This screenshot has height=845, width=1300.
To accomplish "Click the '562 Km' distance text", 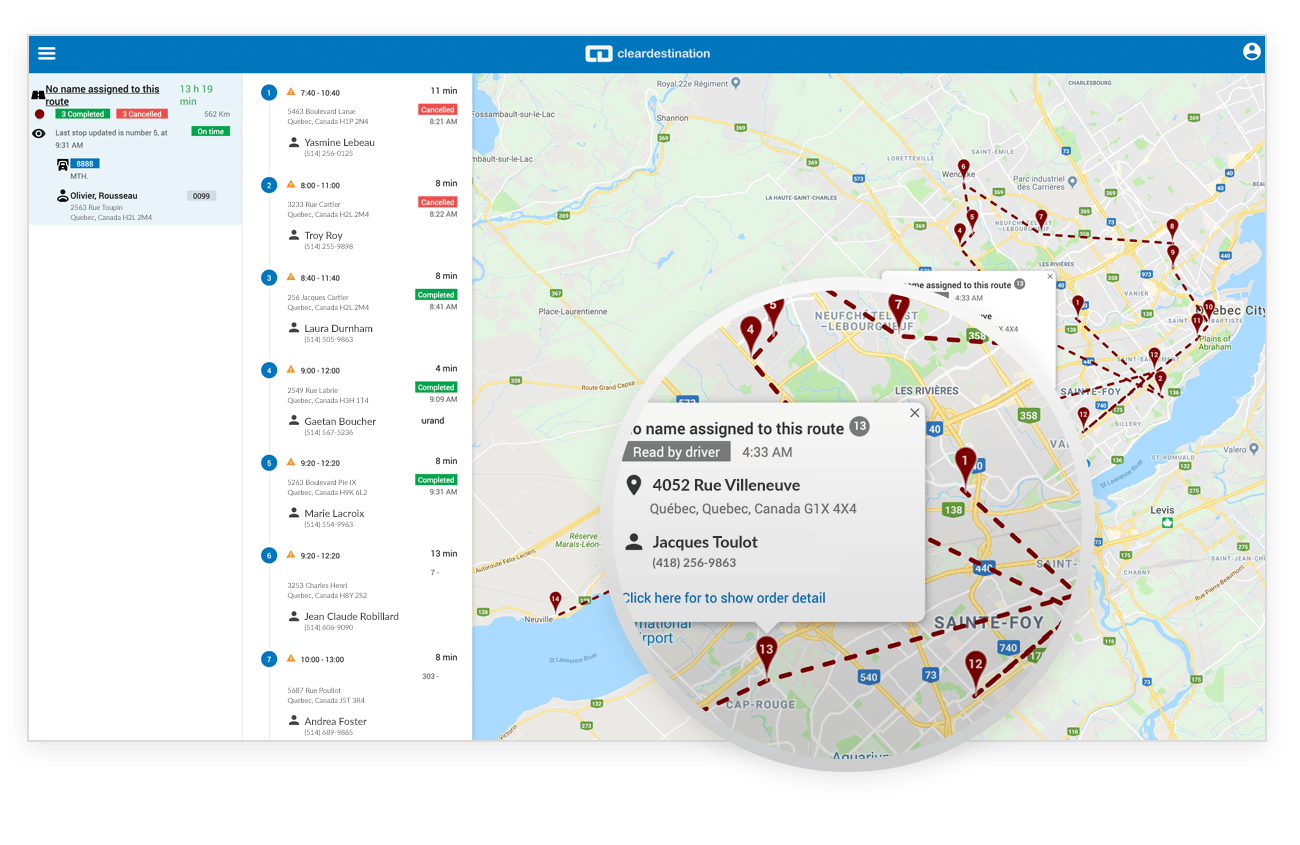I will [x=217, y=114].
